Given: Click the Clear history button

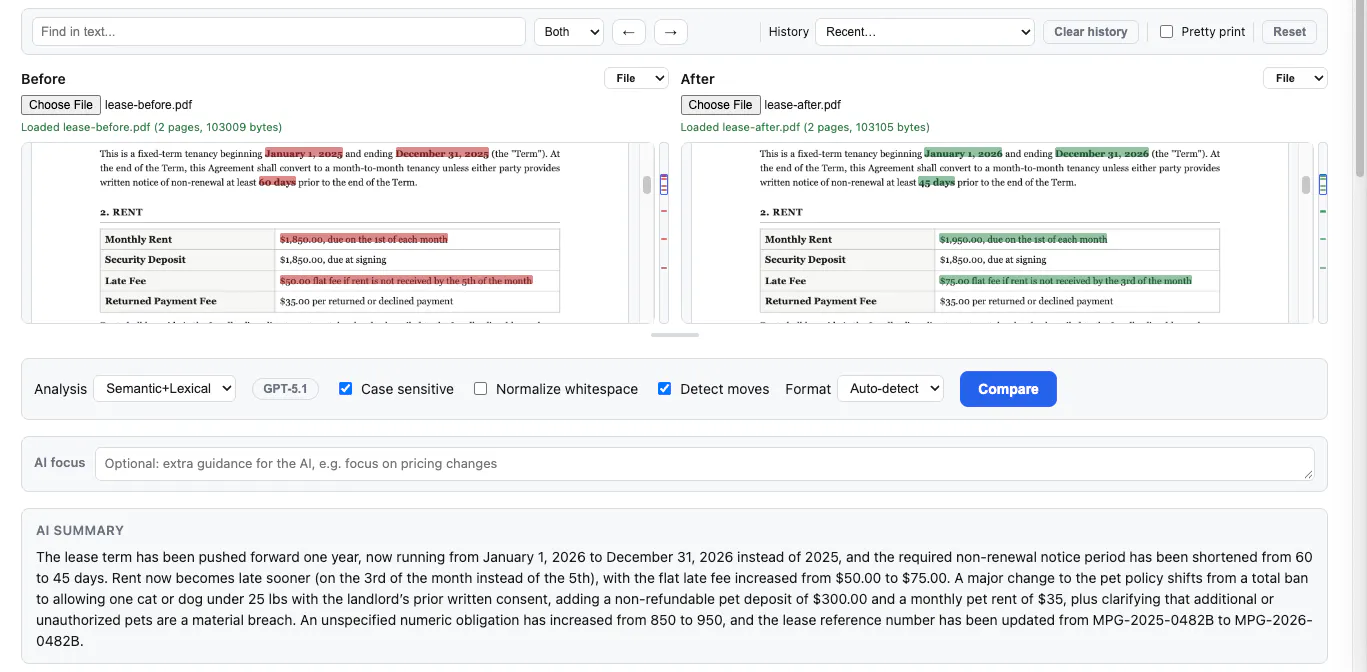Looking at the screenshot, I should (1090, 32).
